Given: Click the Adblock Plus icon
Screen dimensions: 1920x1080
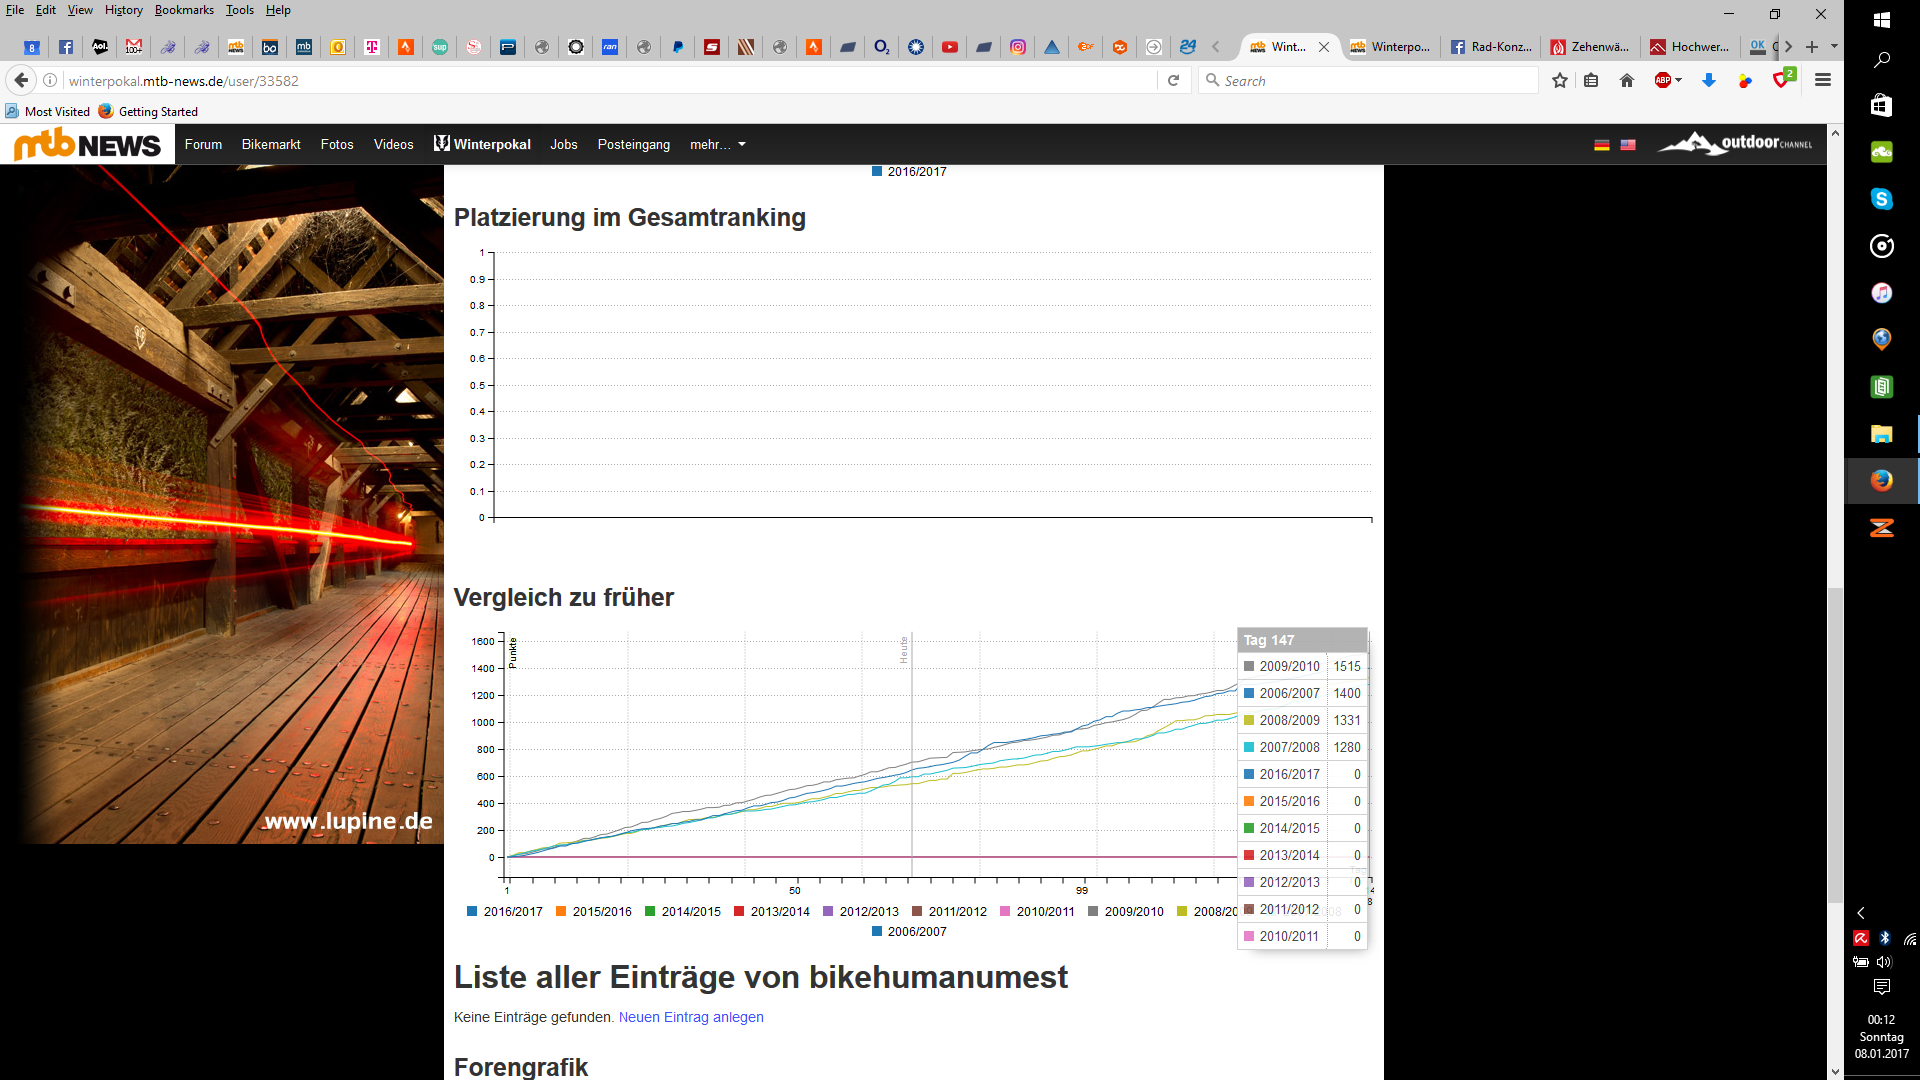Looking at the screenshot, I should tap(1662, 81).
